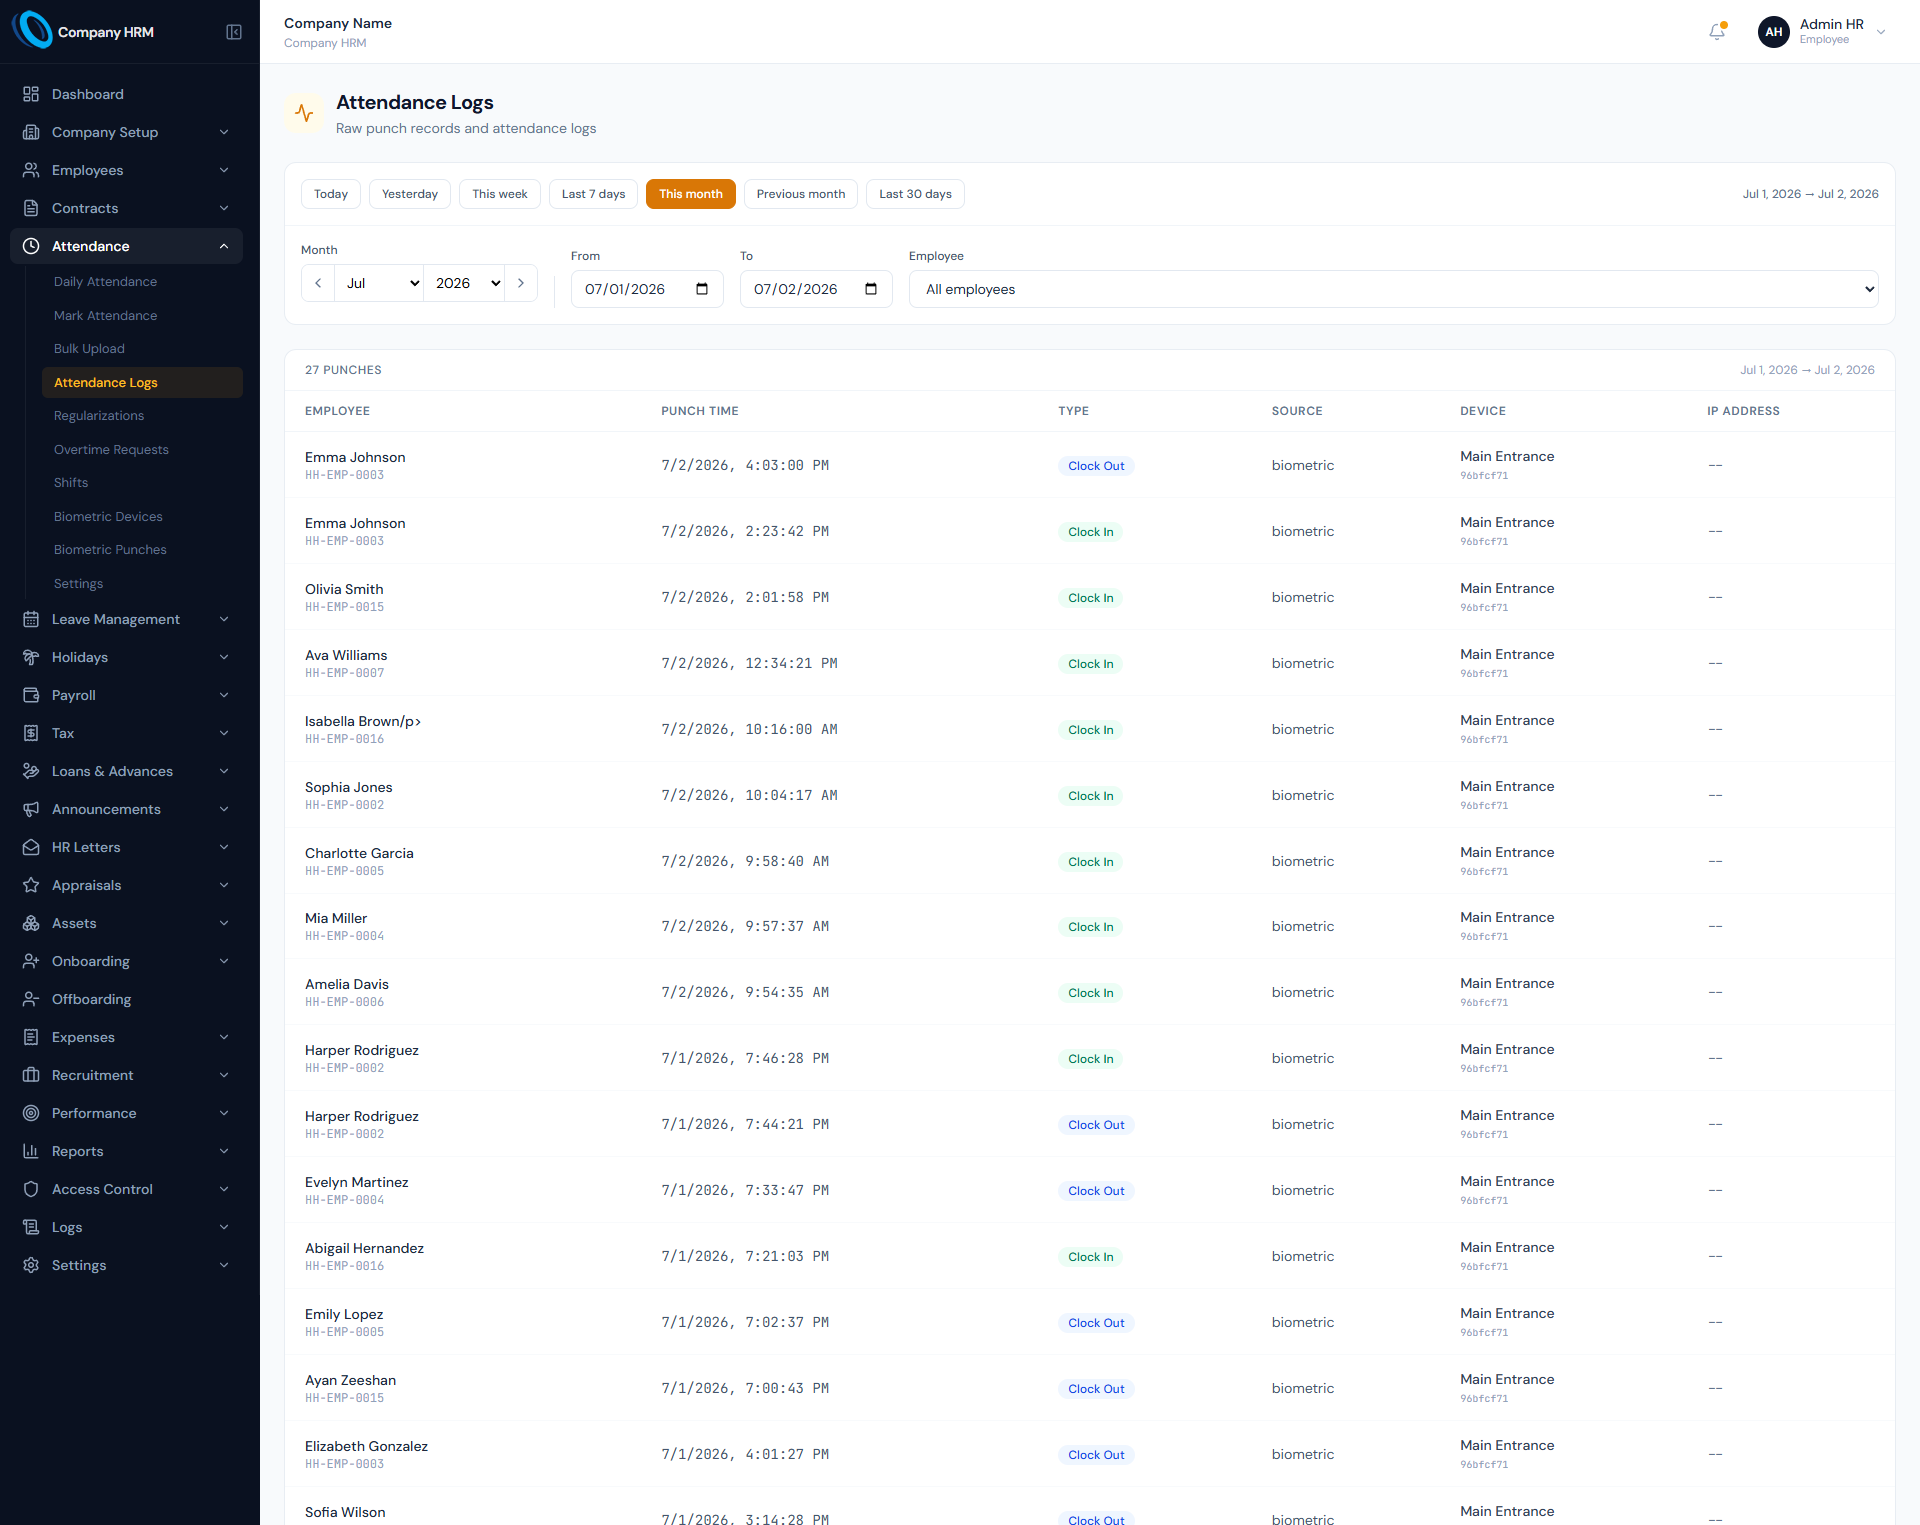Click the Offboarding user-minus icon
The width and height of the screenshot is (1920, 1525).
[31, 999]
